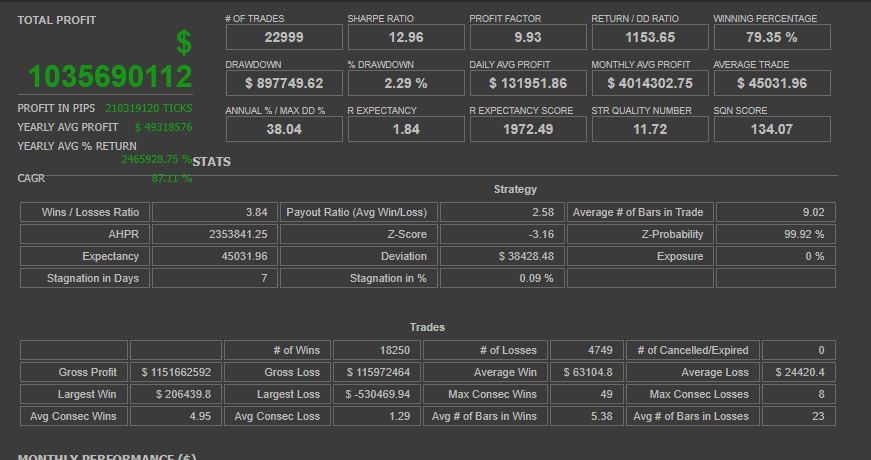This screenshot has height=460, width=871.
Task: Click the Monthly Avg Profit value
Action: tap(650, 84)
